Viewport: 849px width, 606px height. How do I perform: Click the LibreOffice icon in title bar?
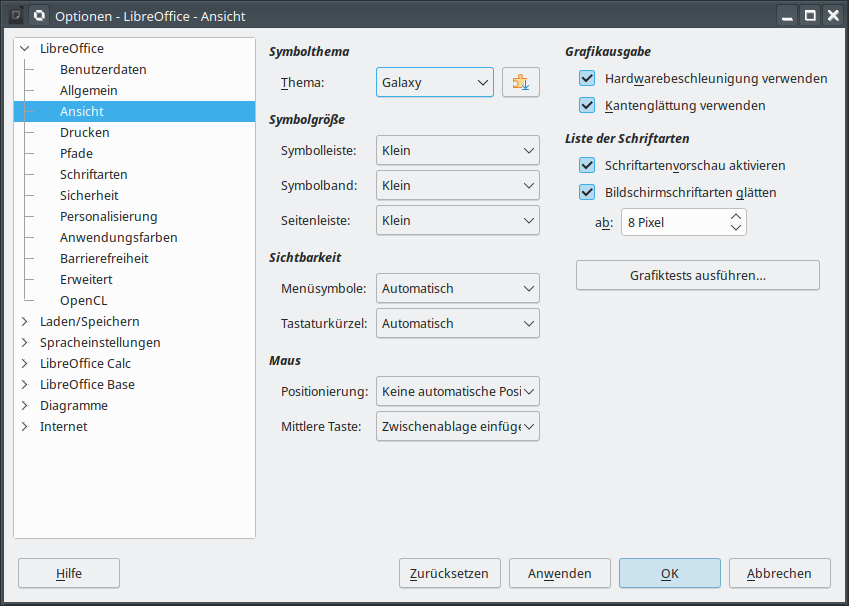point(39,15)
